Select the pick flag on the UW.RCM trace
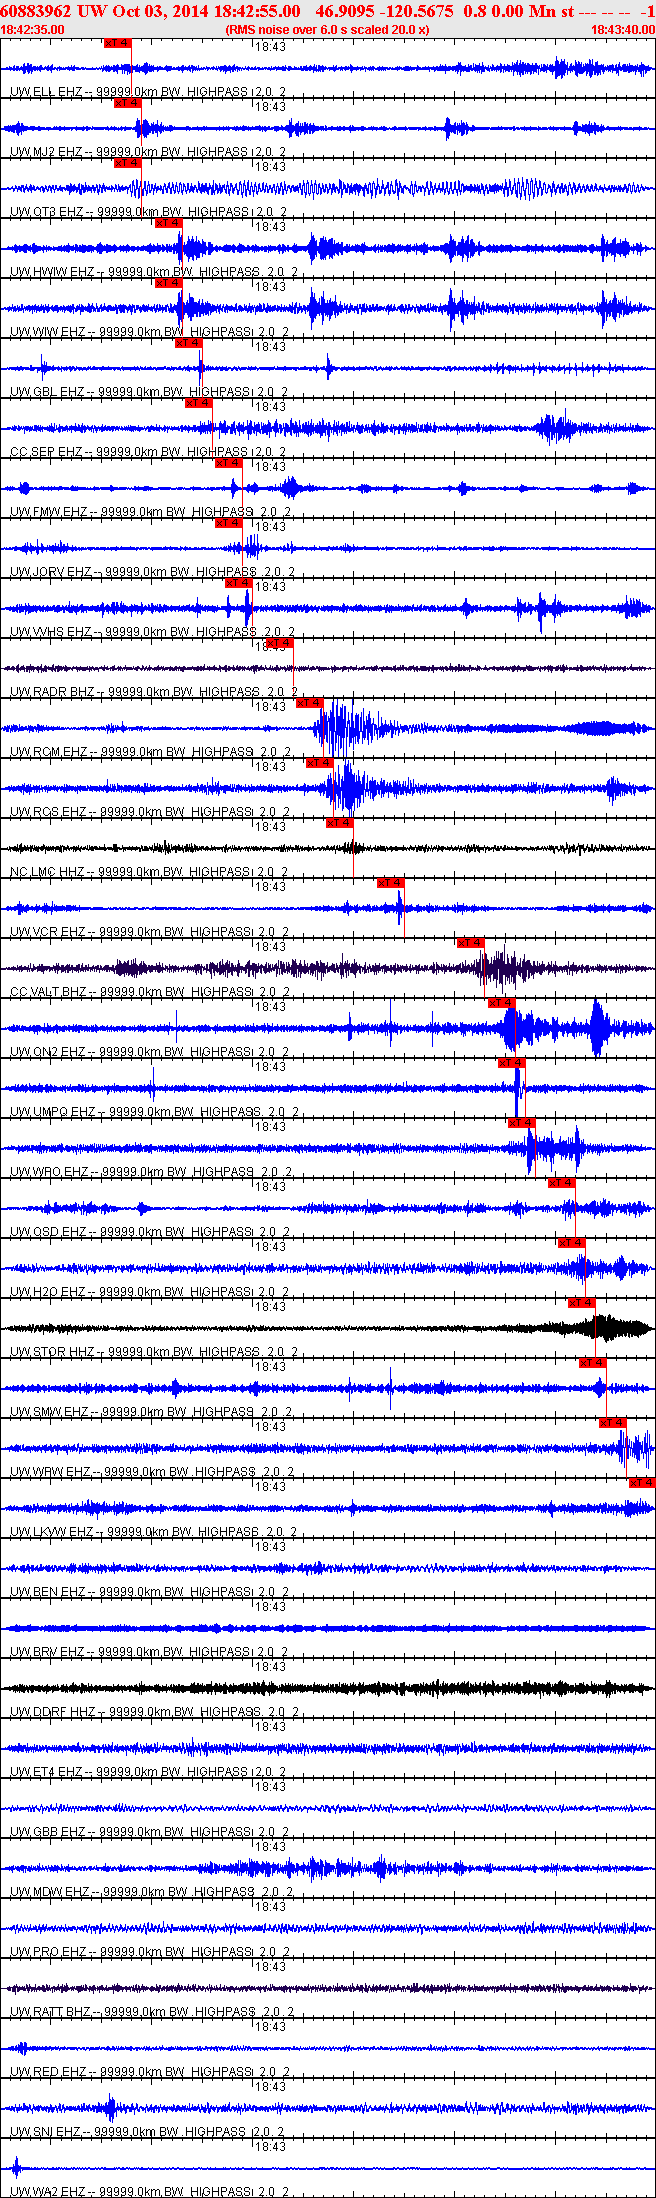 click(309, 703)
